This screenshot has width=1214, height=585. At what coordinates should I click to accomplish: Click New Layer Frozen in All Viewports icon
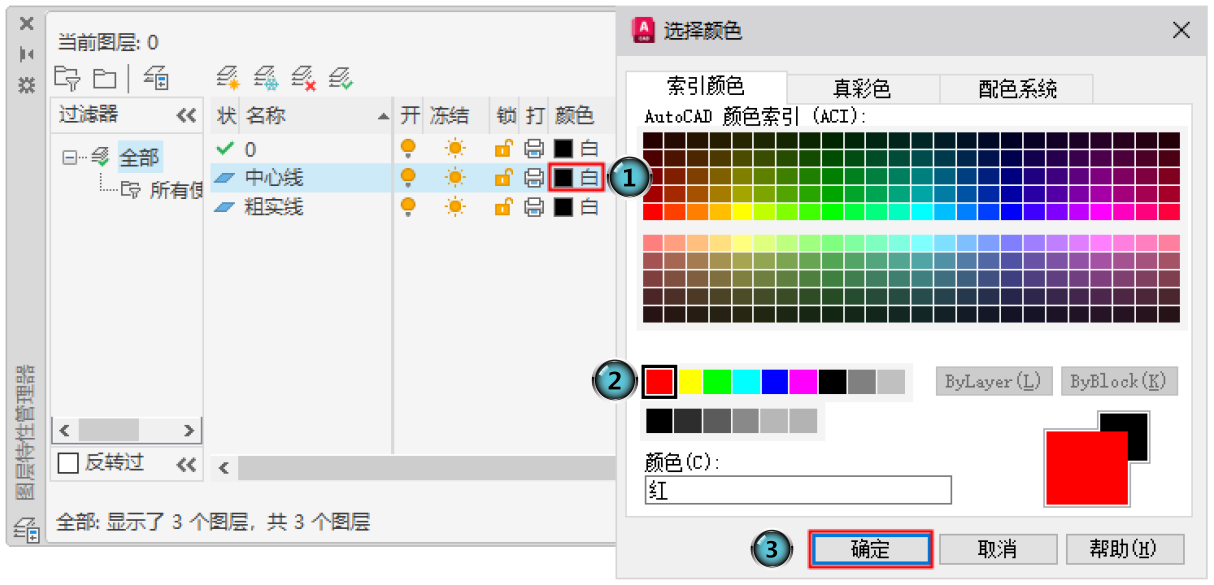[x=265, y=78]
